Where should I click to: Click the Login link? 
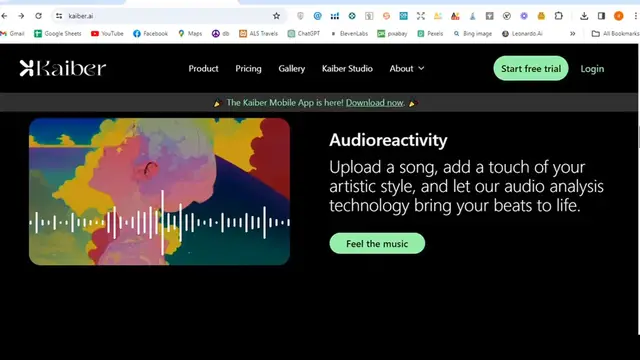[592, 69]
